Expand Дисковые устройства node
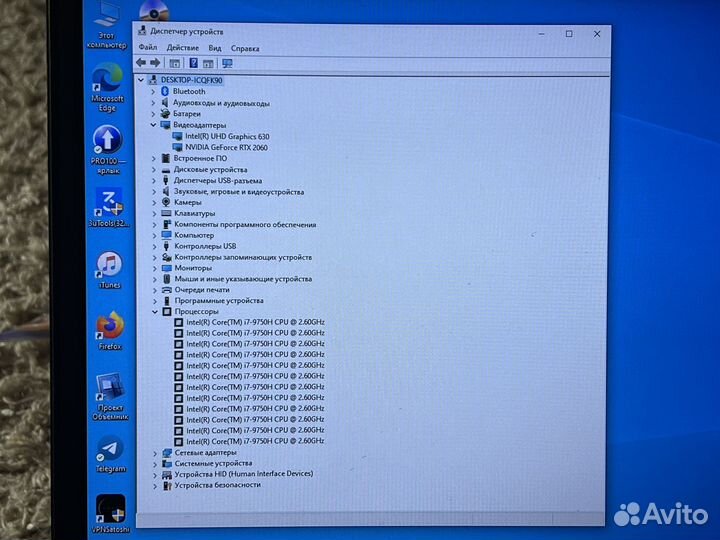Screen dimensions: 720x540 coord(154,169)
